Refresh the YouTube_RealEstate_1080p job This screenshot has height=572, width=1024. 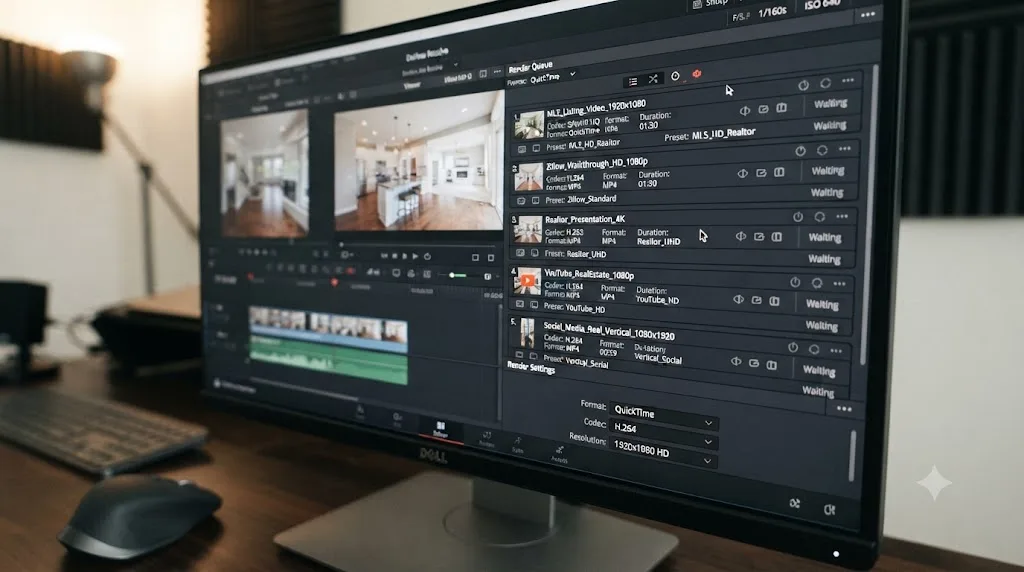pos(817,283)
